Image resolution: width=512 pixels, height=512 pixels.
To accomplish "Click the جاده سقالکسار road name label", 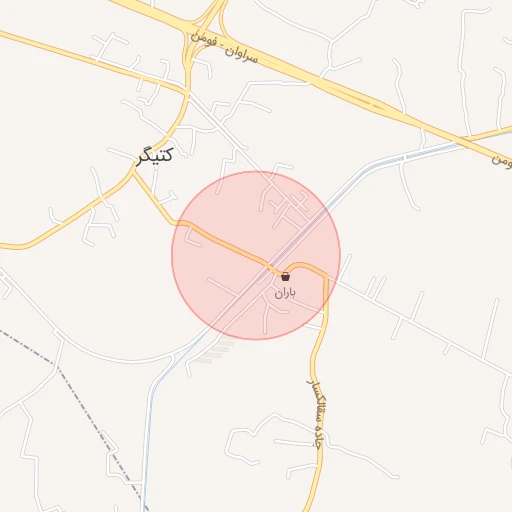I will click(316, 414).
